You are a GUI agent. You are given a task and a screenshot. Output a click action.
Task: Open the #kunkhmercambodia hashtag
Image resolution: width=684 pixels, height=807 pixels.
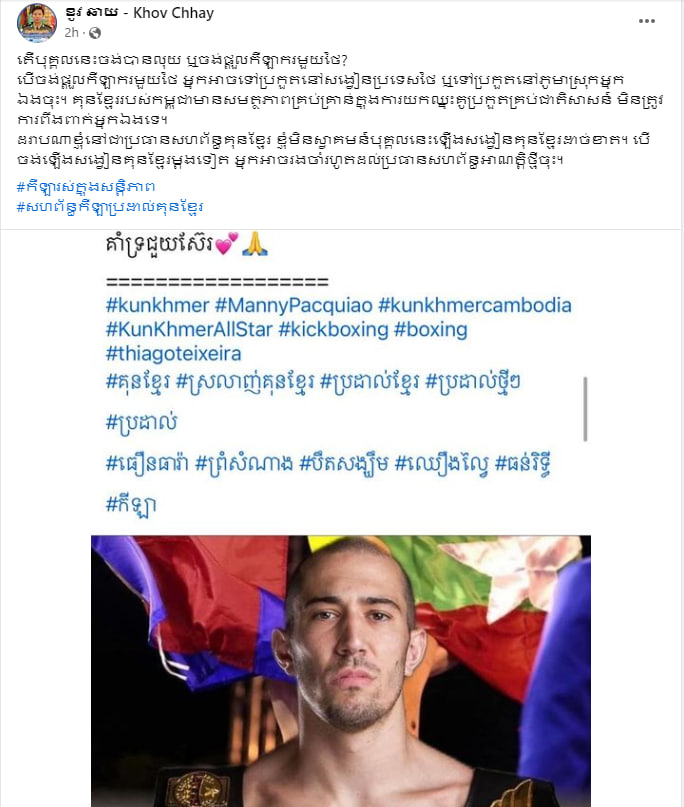coord(475,306)
